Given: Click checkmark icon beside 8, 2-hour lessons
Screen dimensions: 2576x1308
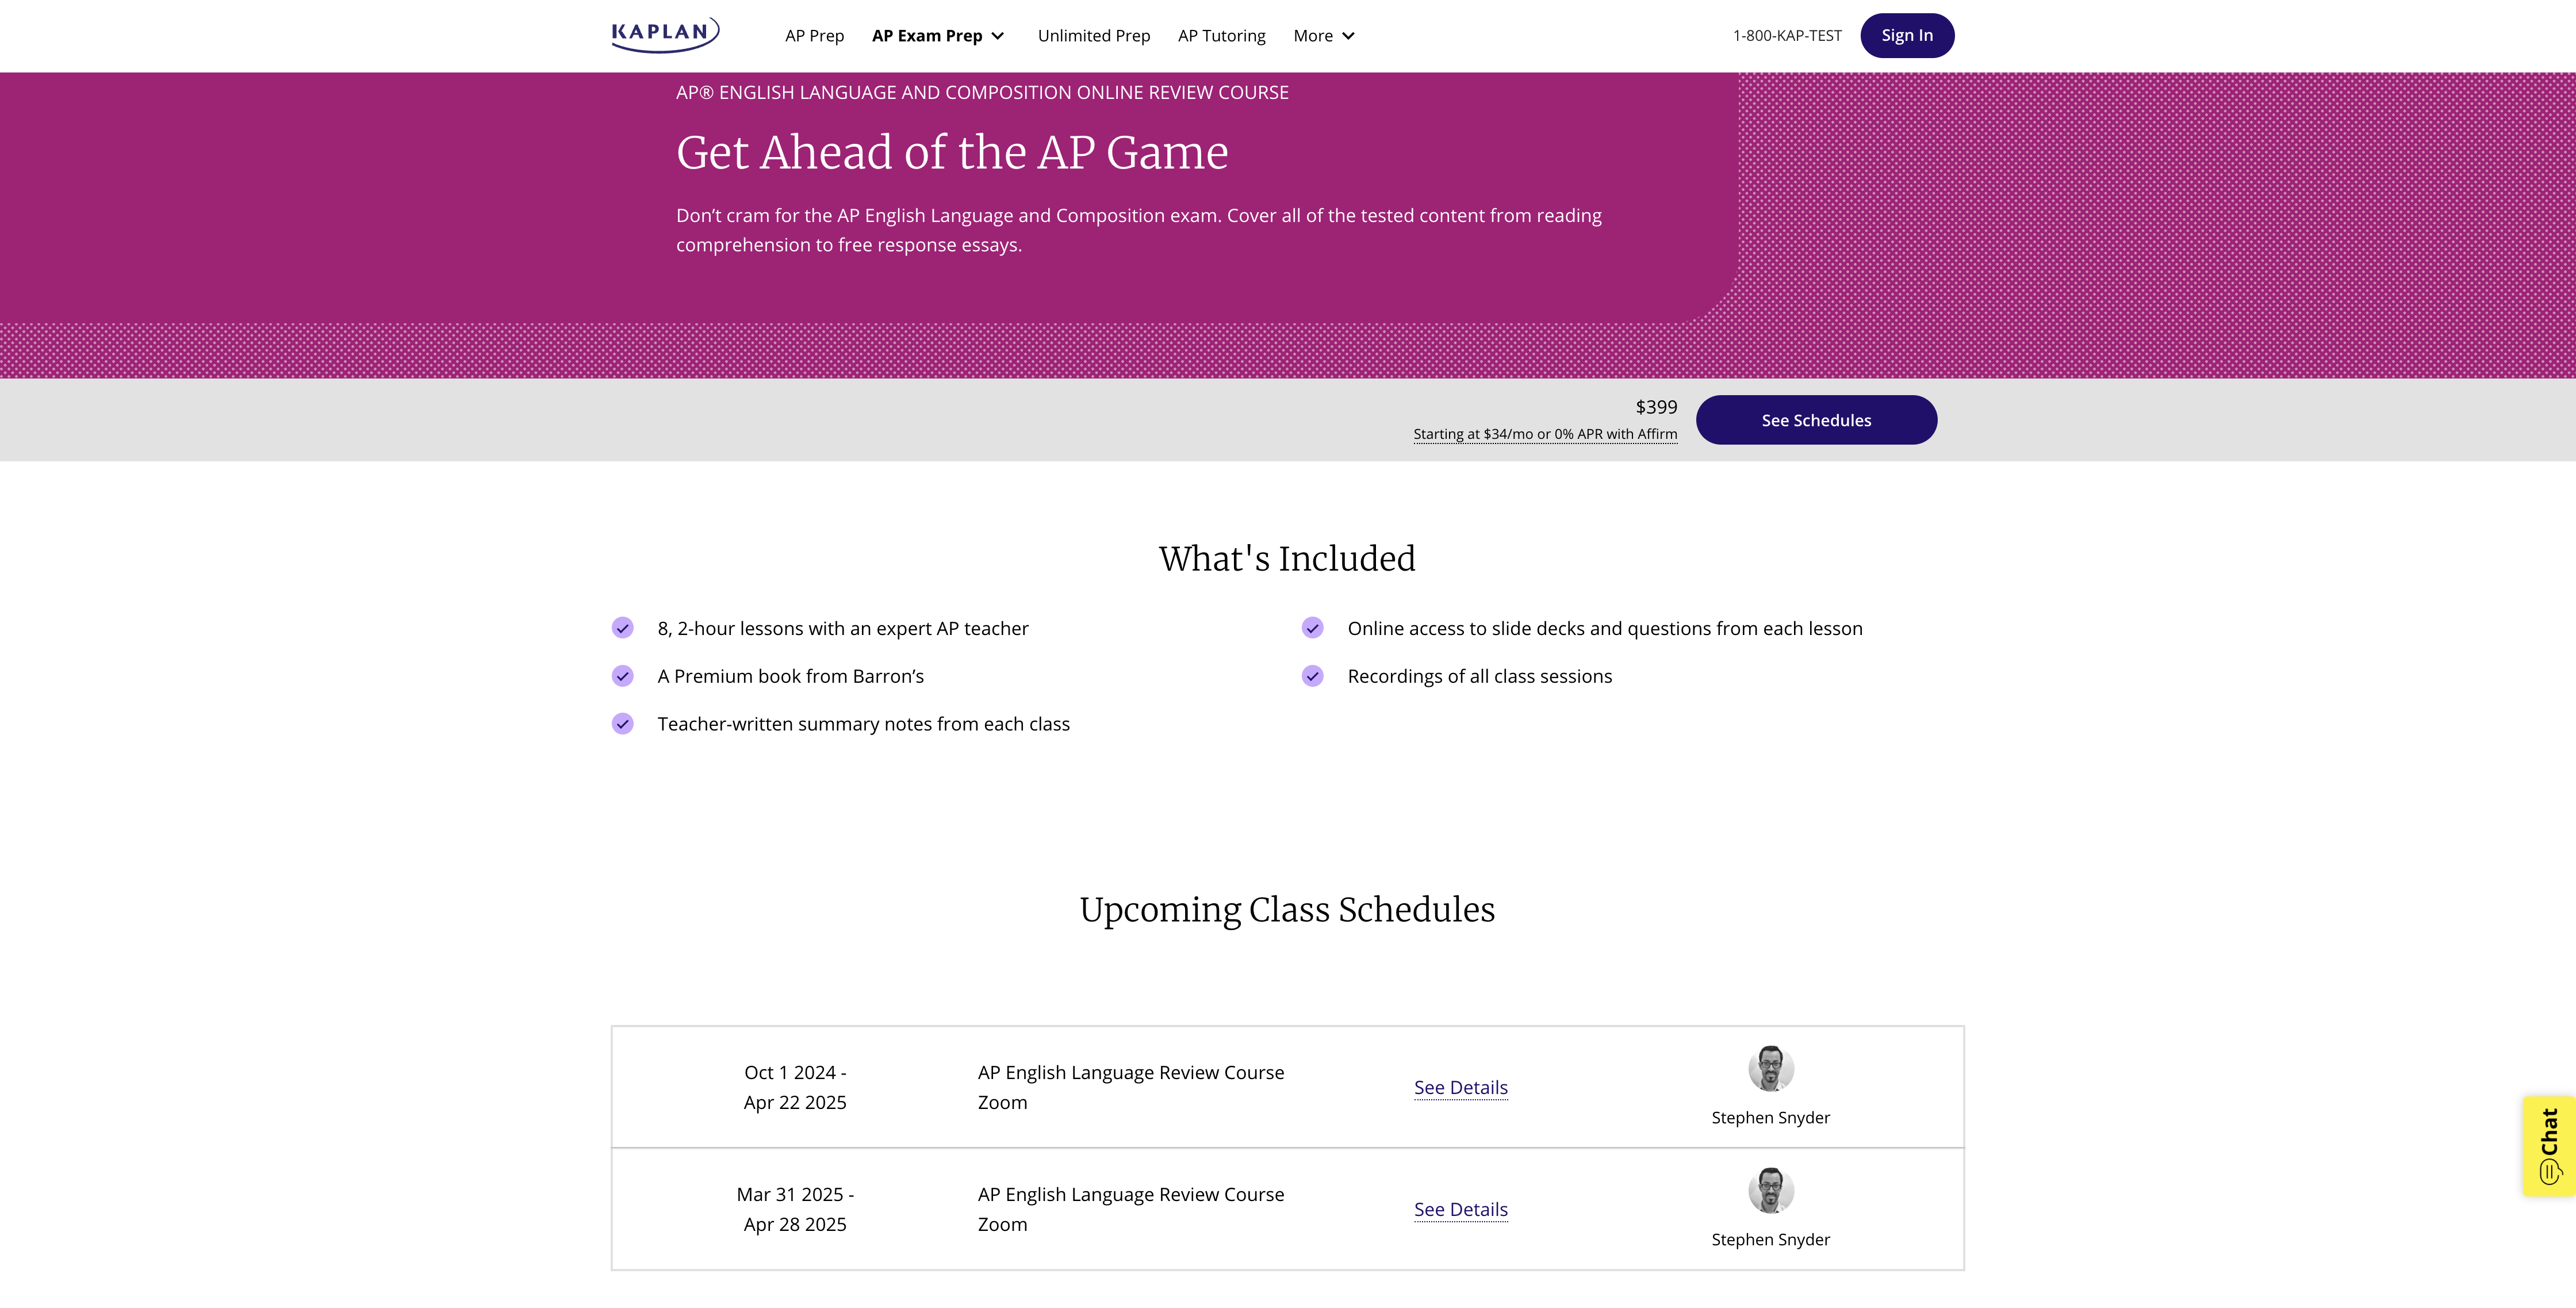Looking at the screenshot, I should 623,628.
